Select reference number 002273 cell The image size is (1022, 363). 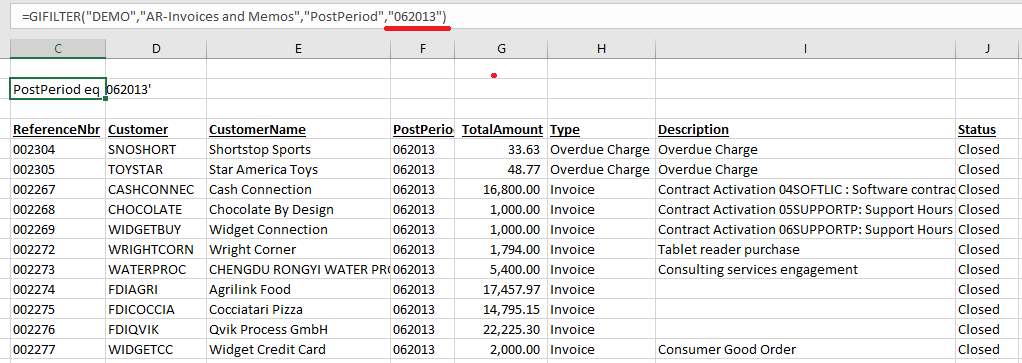pos(58,269)
